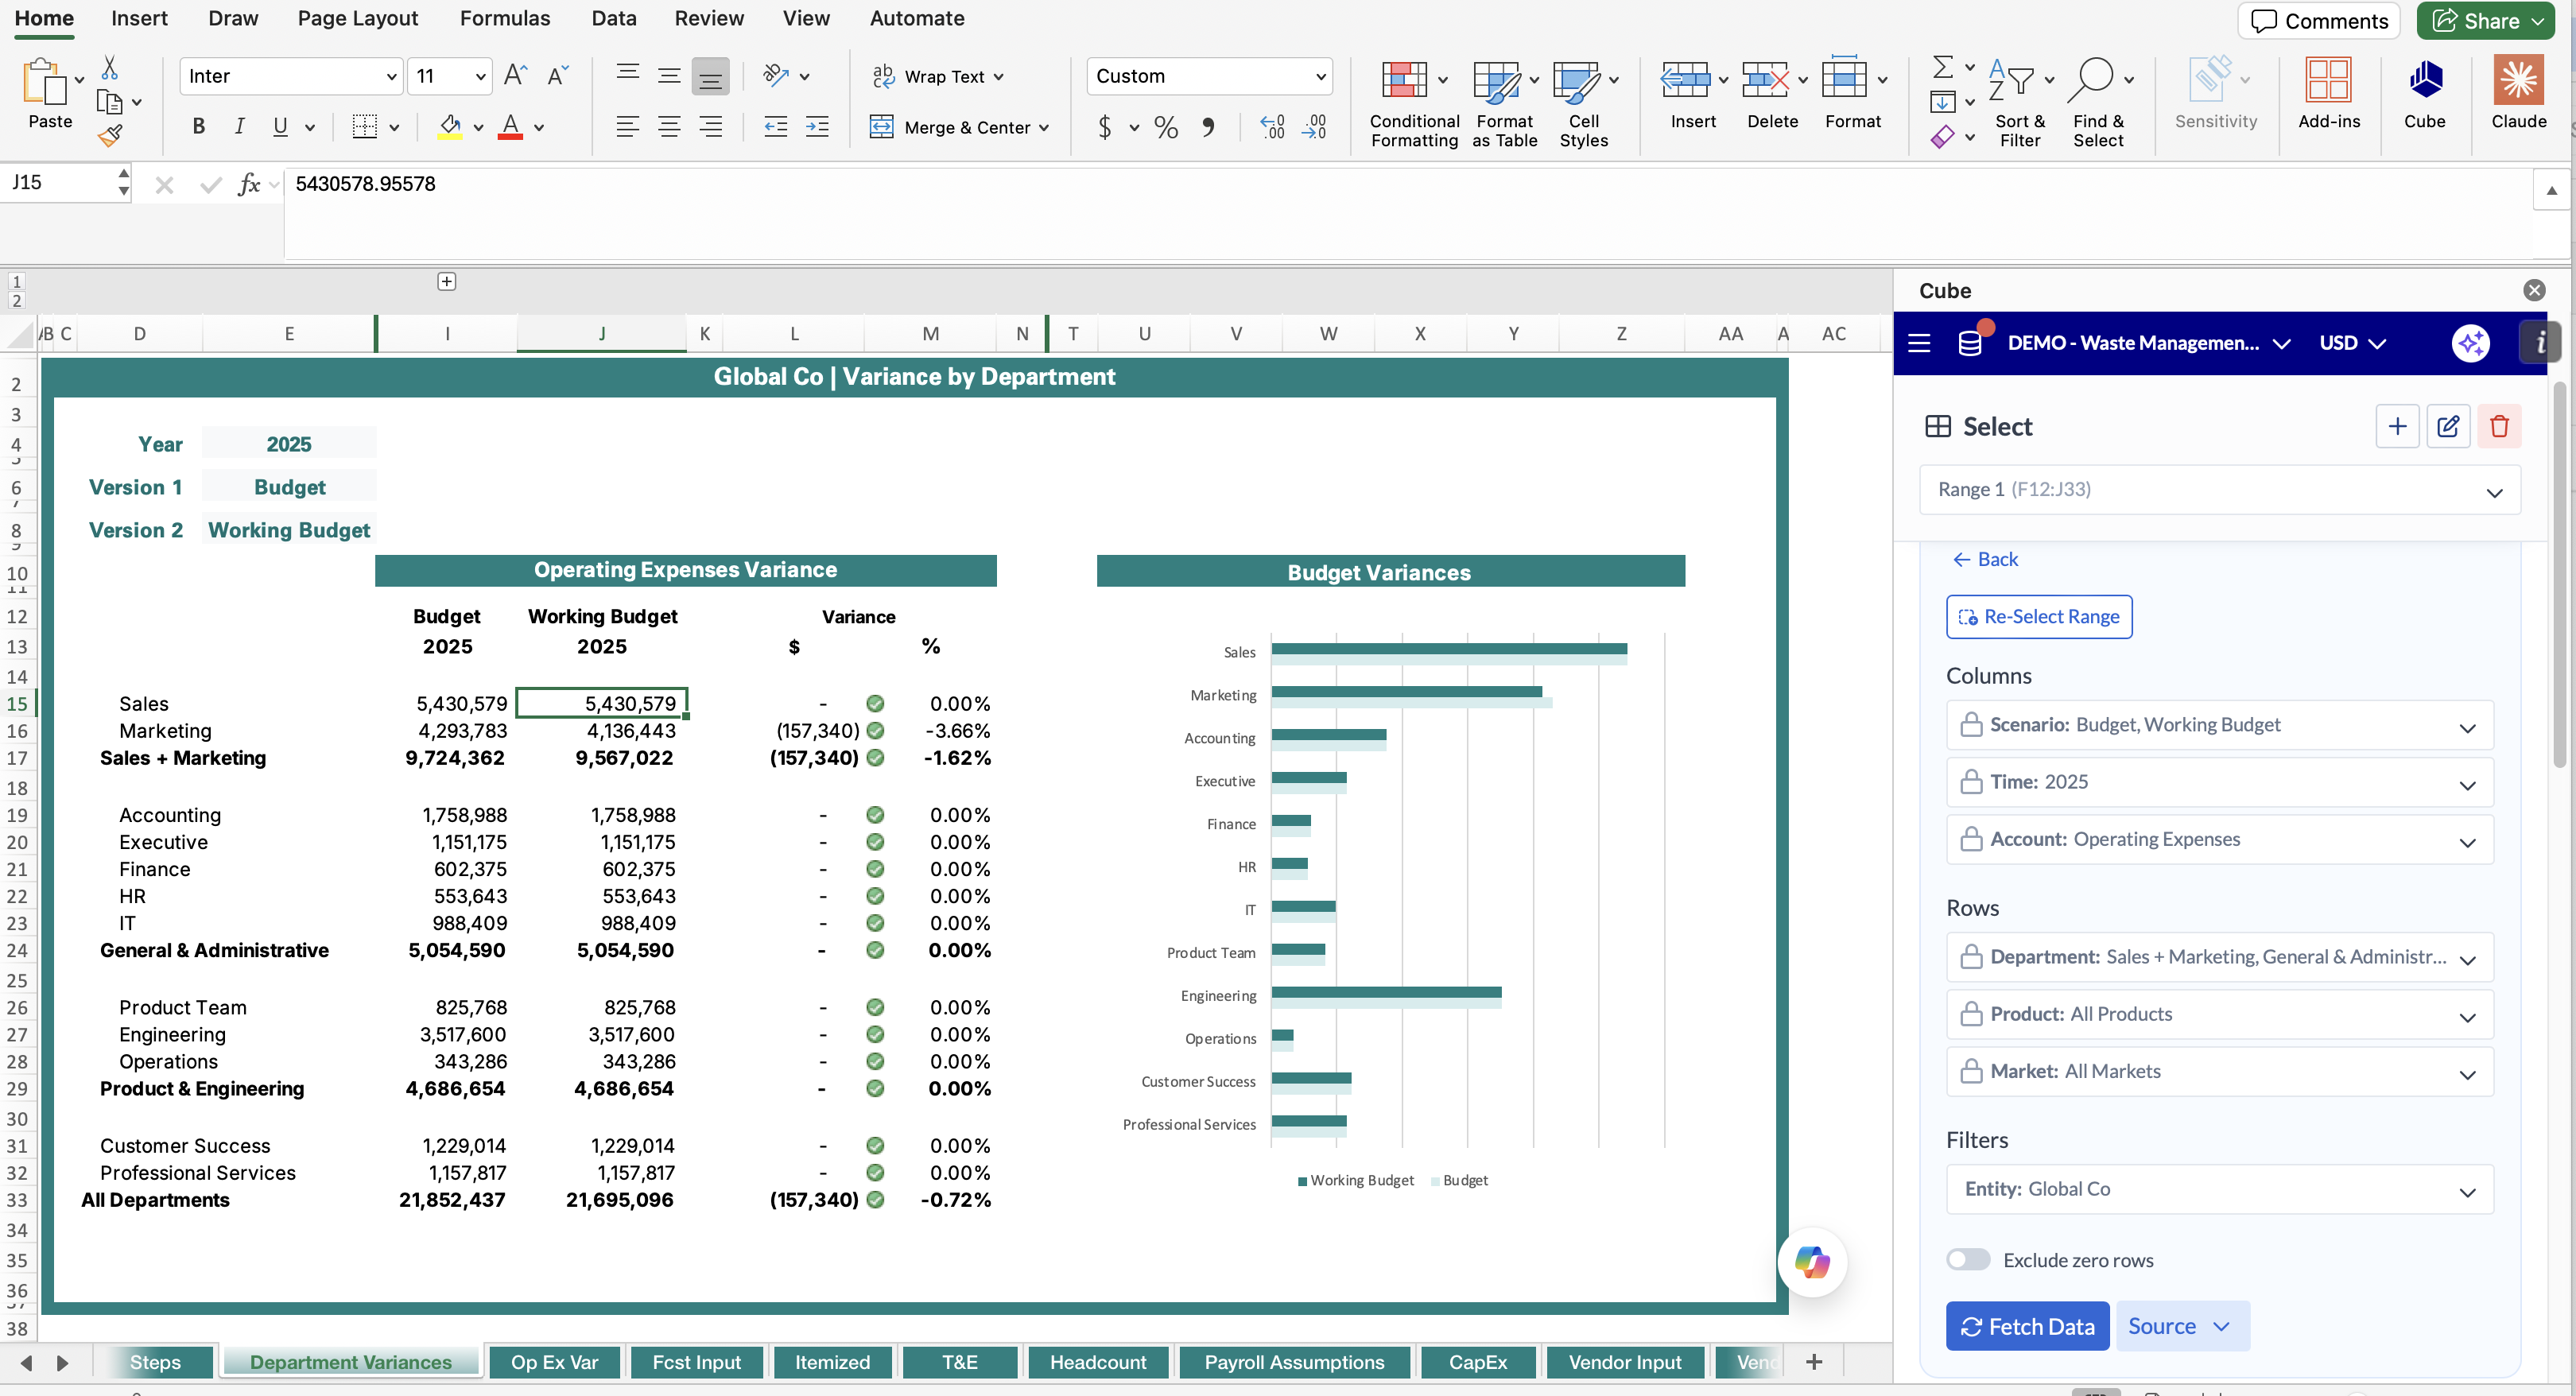Click the accounting dollar format icon
This screenshot has width=2576, height=1396.
1105,127
